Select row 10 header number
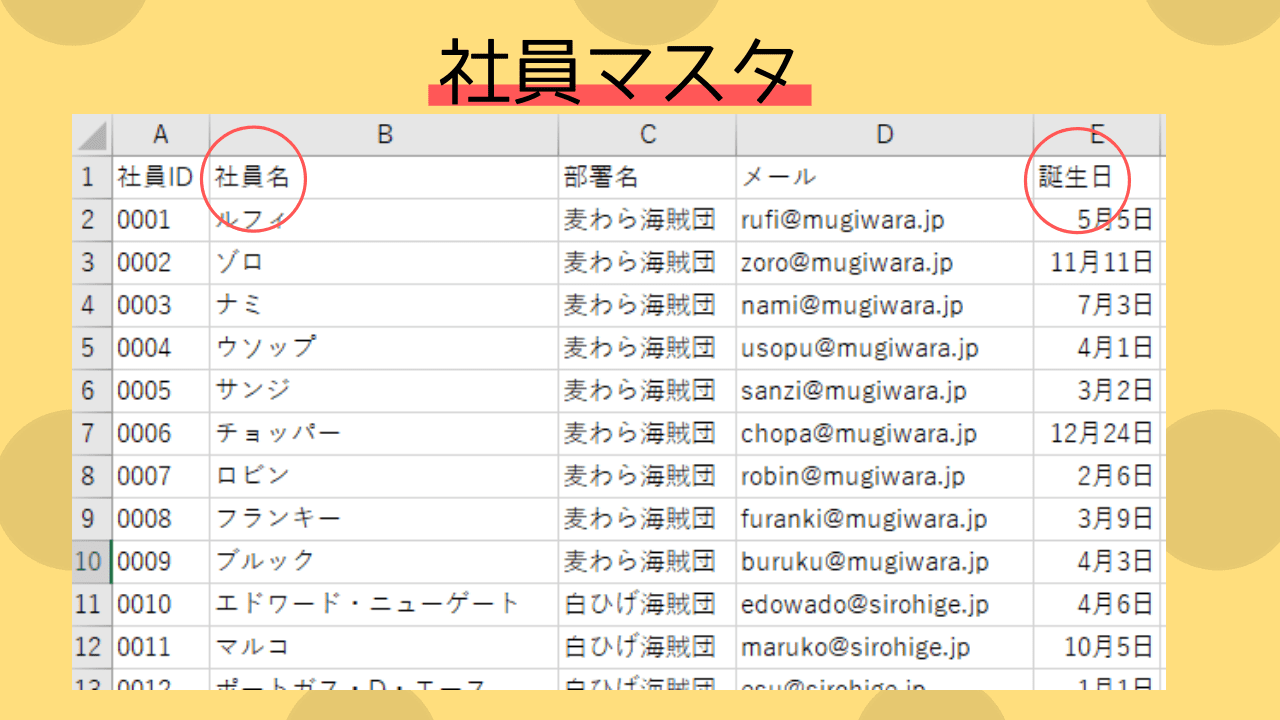The height and width of the screenshot is (720, 1280). coord(90,562)
